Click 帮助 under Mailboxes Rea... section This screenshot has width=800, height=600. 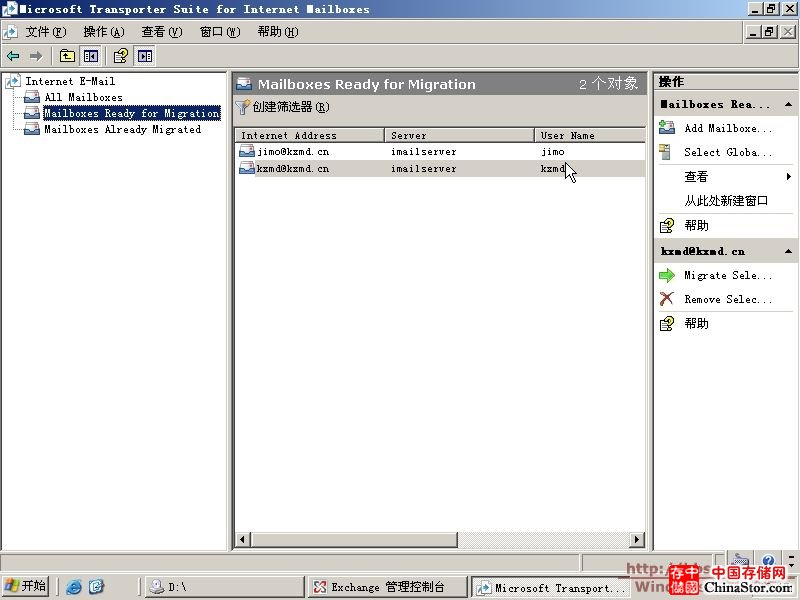pyautogui.click(x=696, y=225)
